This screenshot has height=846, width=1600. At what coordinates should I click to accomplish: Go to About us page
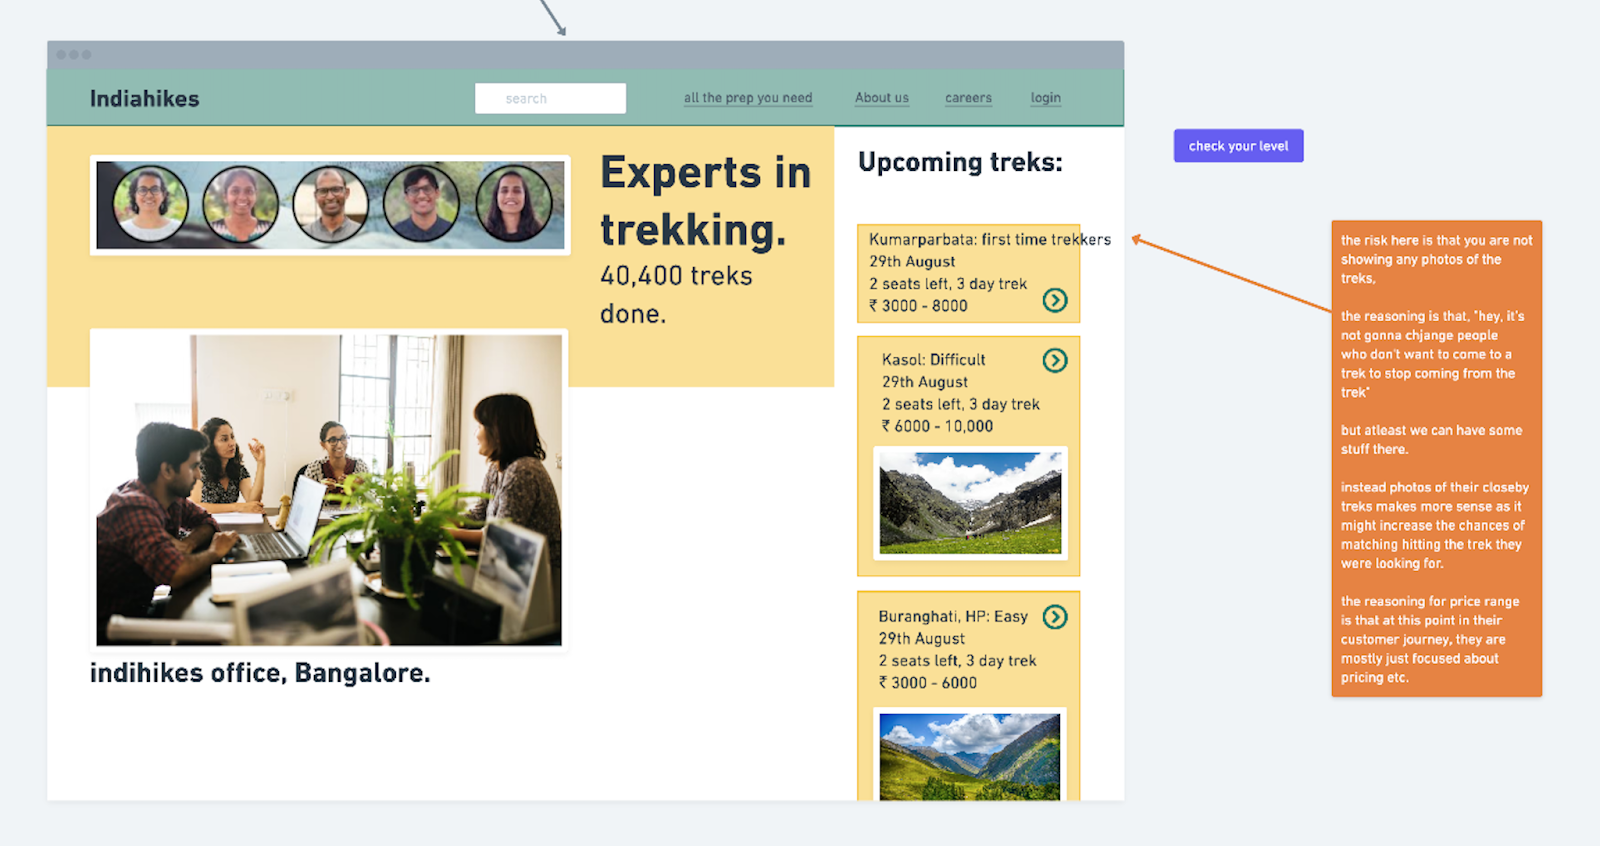click(x=882, y=98)
